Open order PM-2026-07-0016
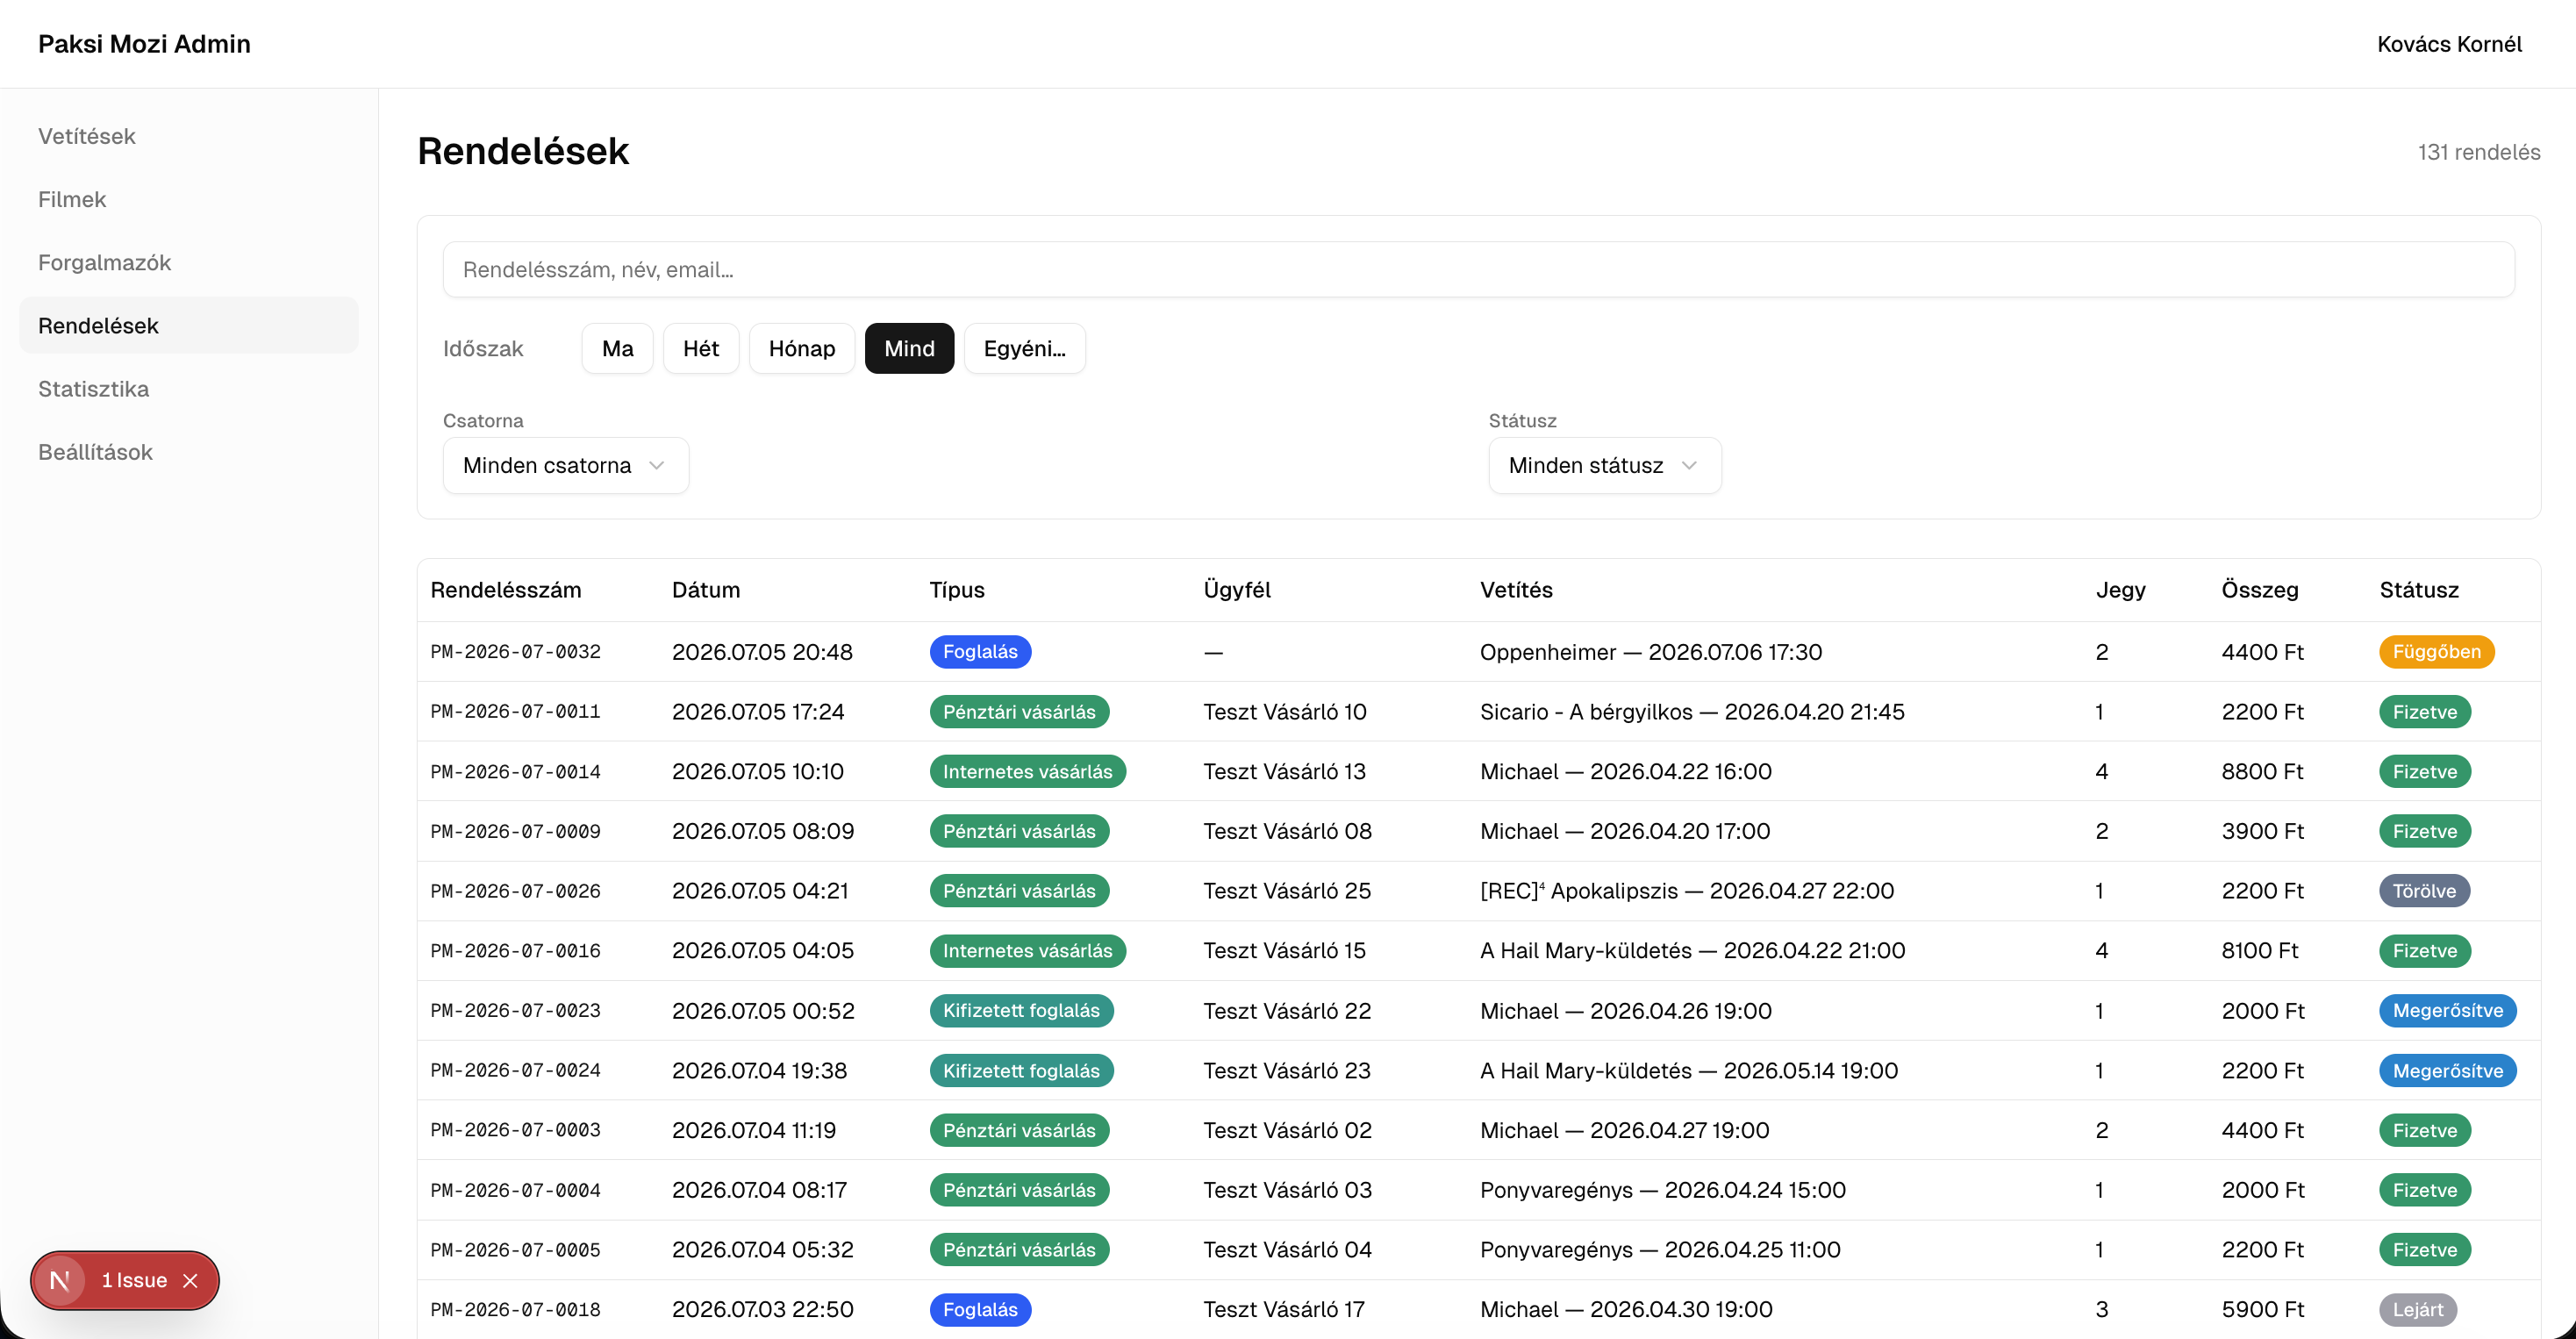This screenshot has width=2576, height=1339. (515, 951)
